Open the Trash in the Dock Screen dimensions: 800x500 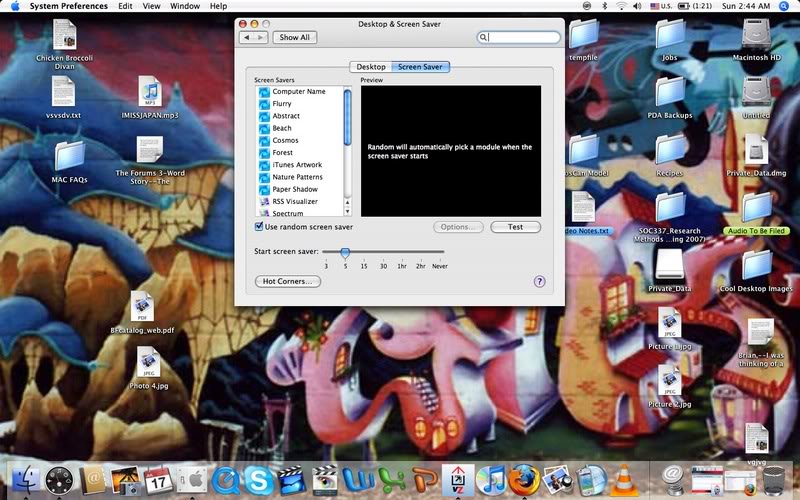click(x=773, y=481)
